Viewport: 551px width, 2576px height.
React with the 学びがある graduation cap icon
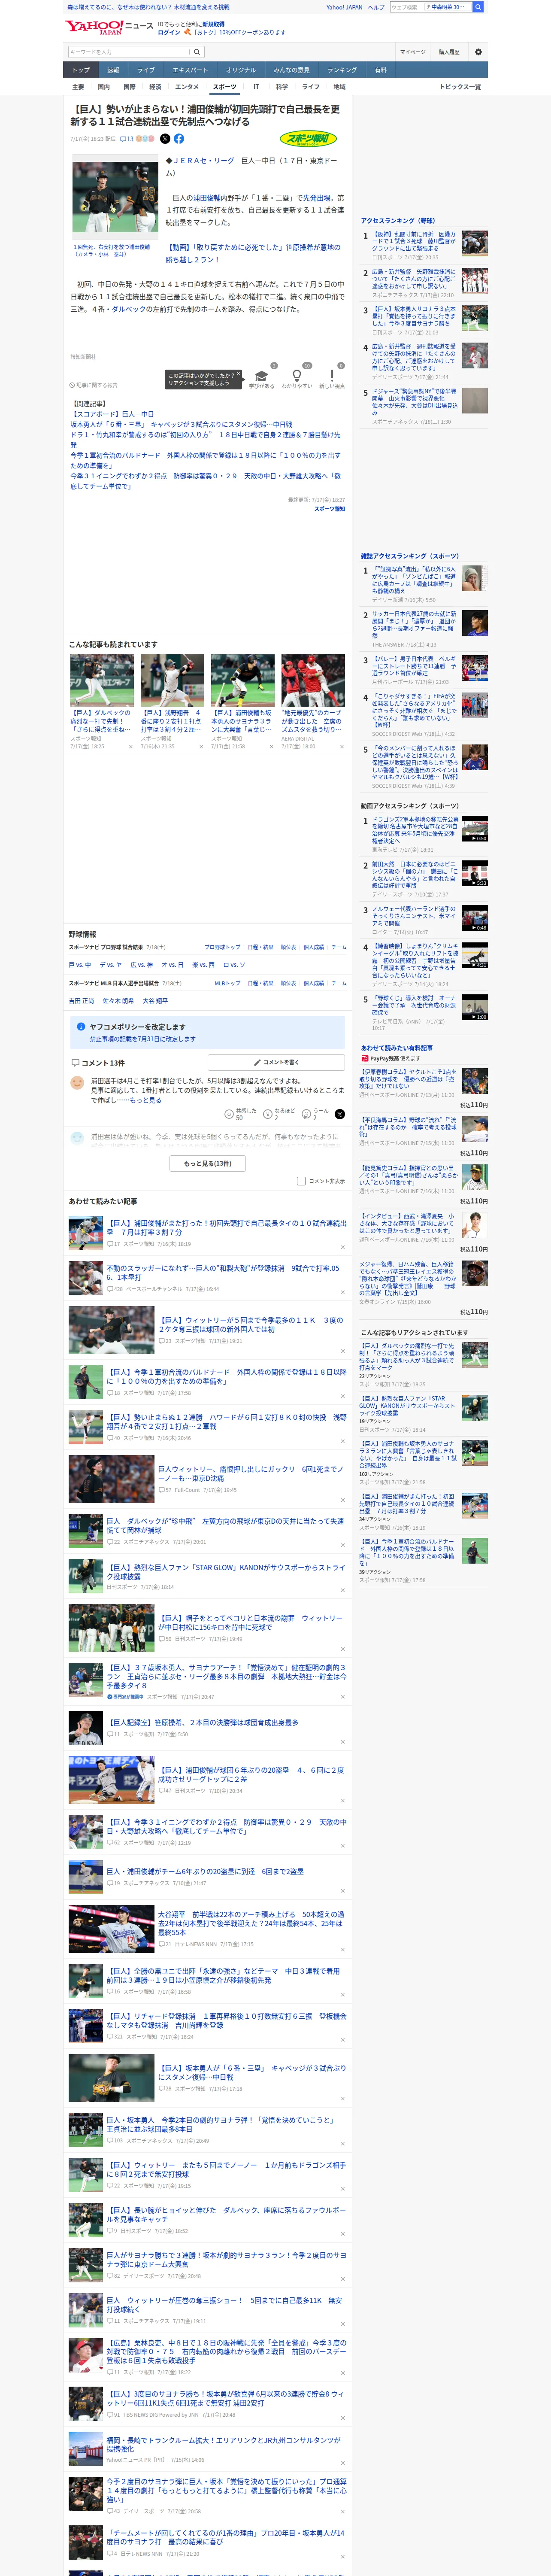[x=262, y=376]
